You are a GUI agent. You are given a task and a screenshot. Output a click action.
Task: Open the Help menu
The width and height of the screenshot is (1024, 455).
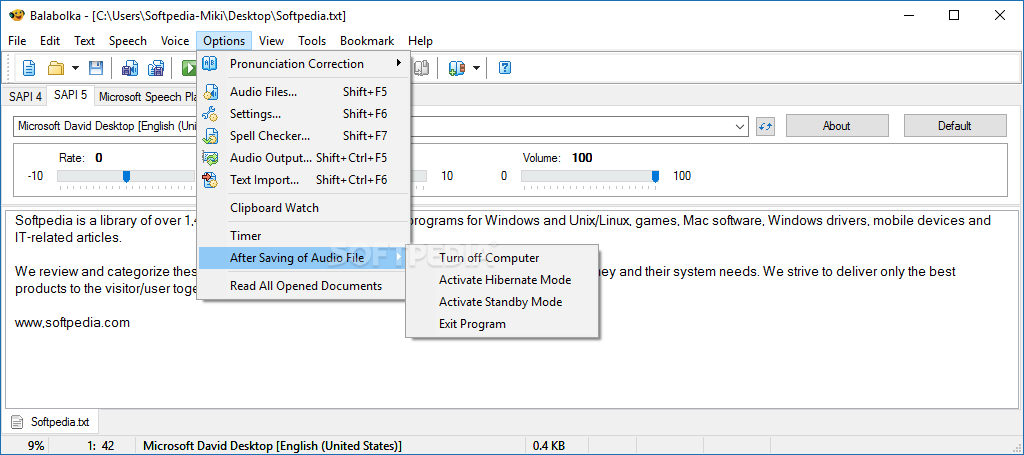421,40
